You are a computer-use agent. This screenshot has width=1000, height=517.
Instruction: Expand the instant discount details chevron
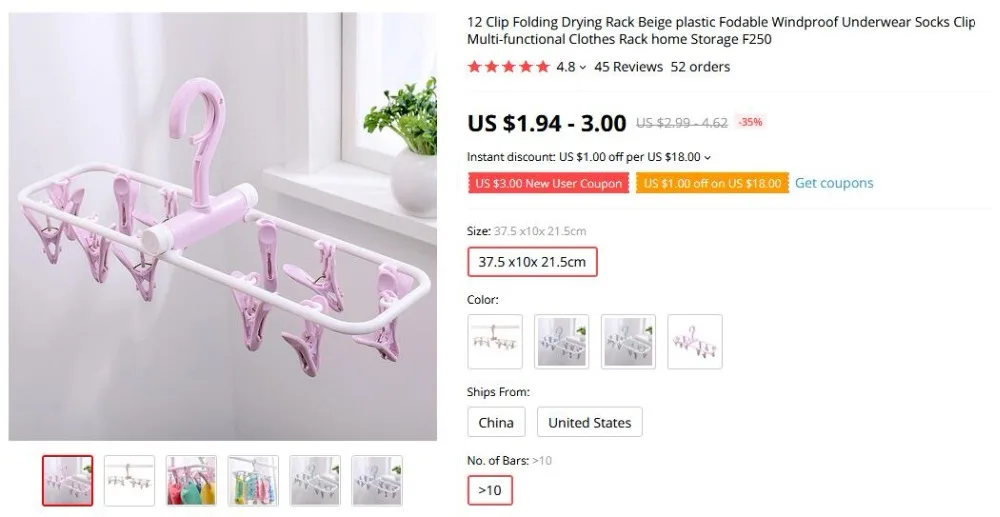(x=707, y=157)
